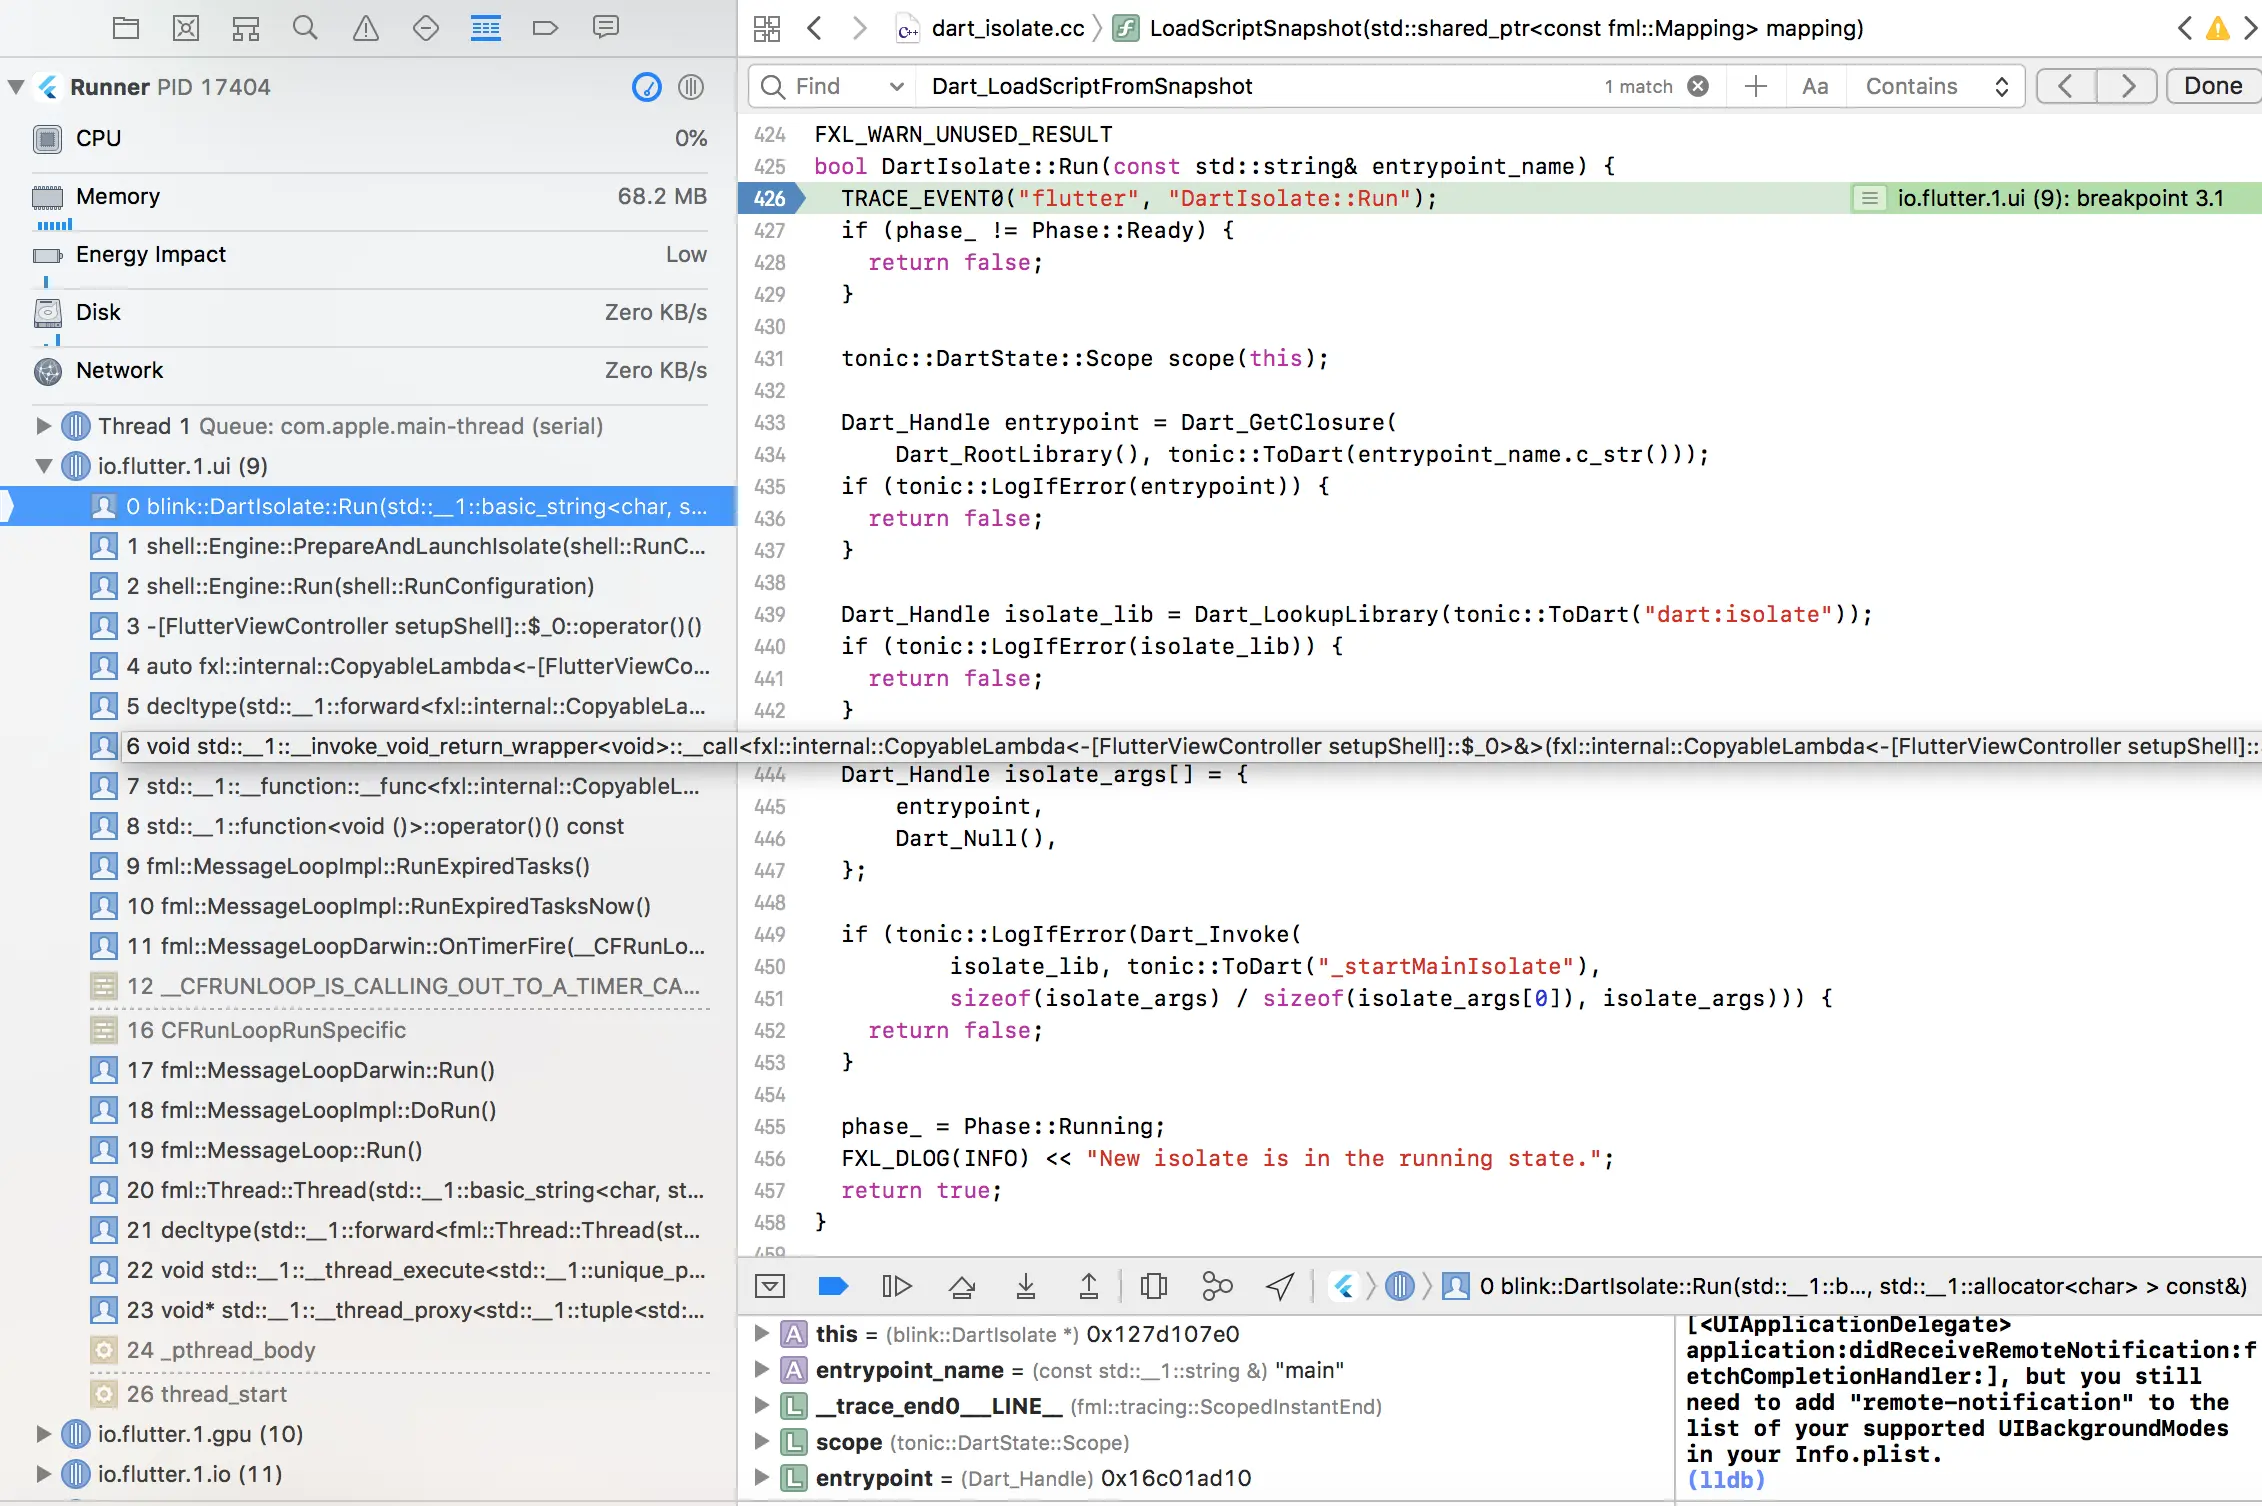The height and width of the screenshot is (1506, 2262).
Task: Toggle the Aa matching option in find bar
Action: (1815, 86)
